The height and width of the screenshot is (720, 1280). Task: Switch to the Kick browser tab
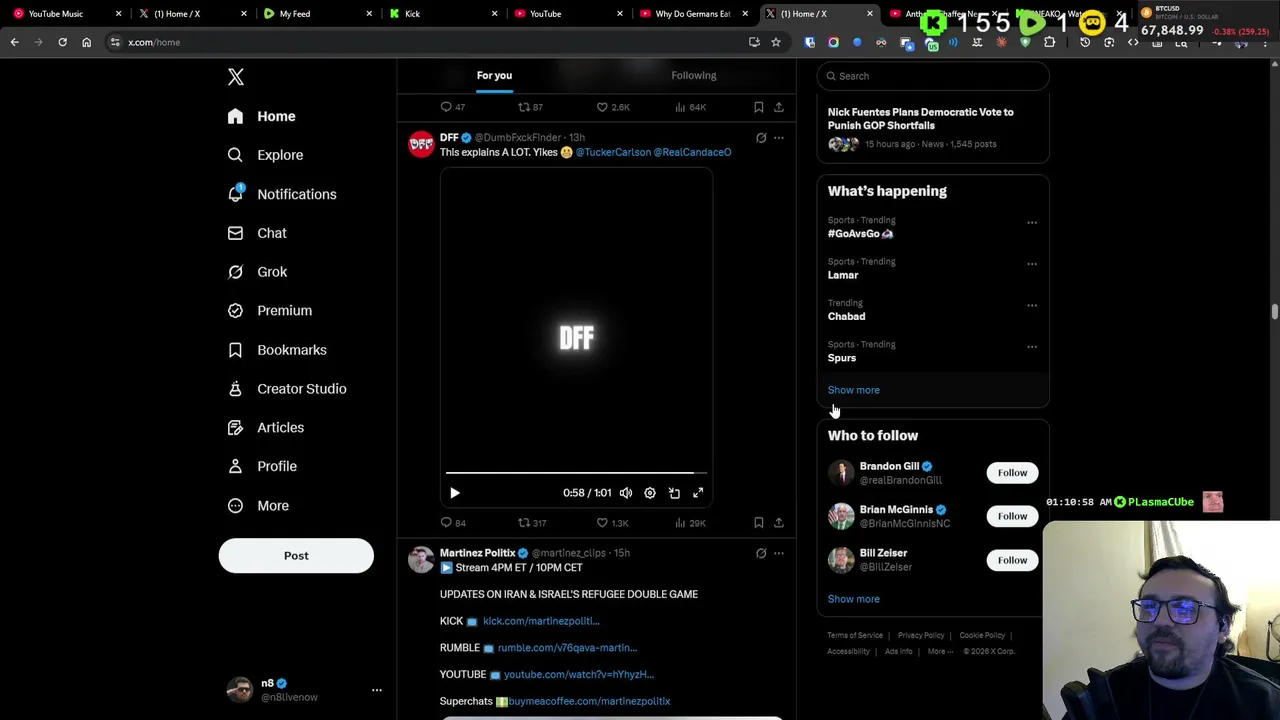(442, 13)
